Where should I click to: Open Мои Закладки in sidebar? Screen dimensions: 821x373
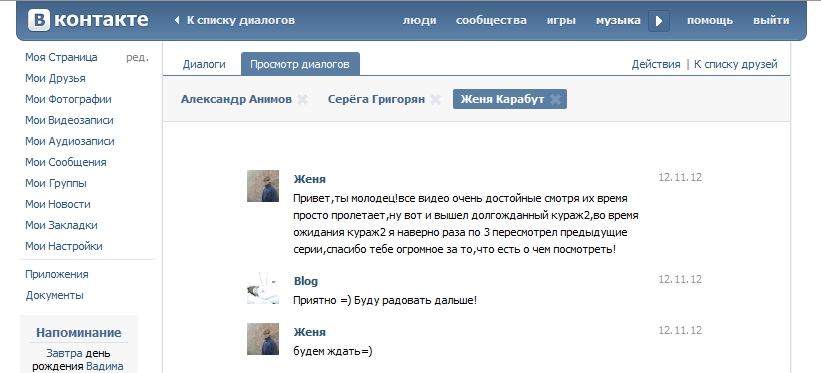(61, 225)
